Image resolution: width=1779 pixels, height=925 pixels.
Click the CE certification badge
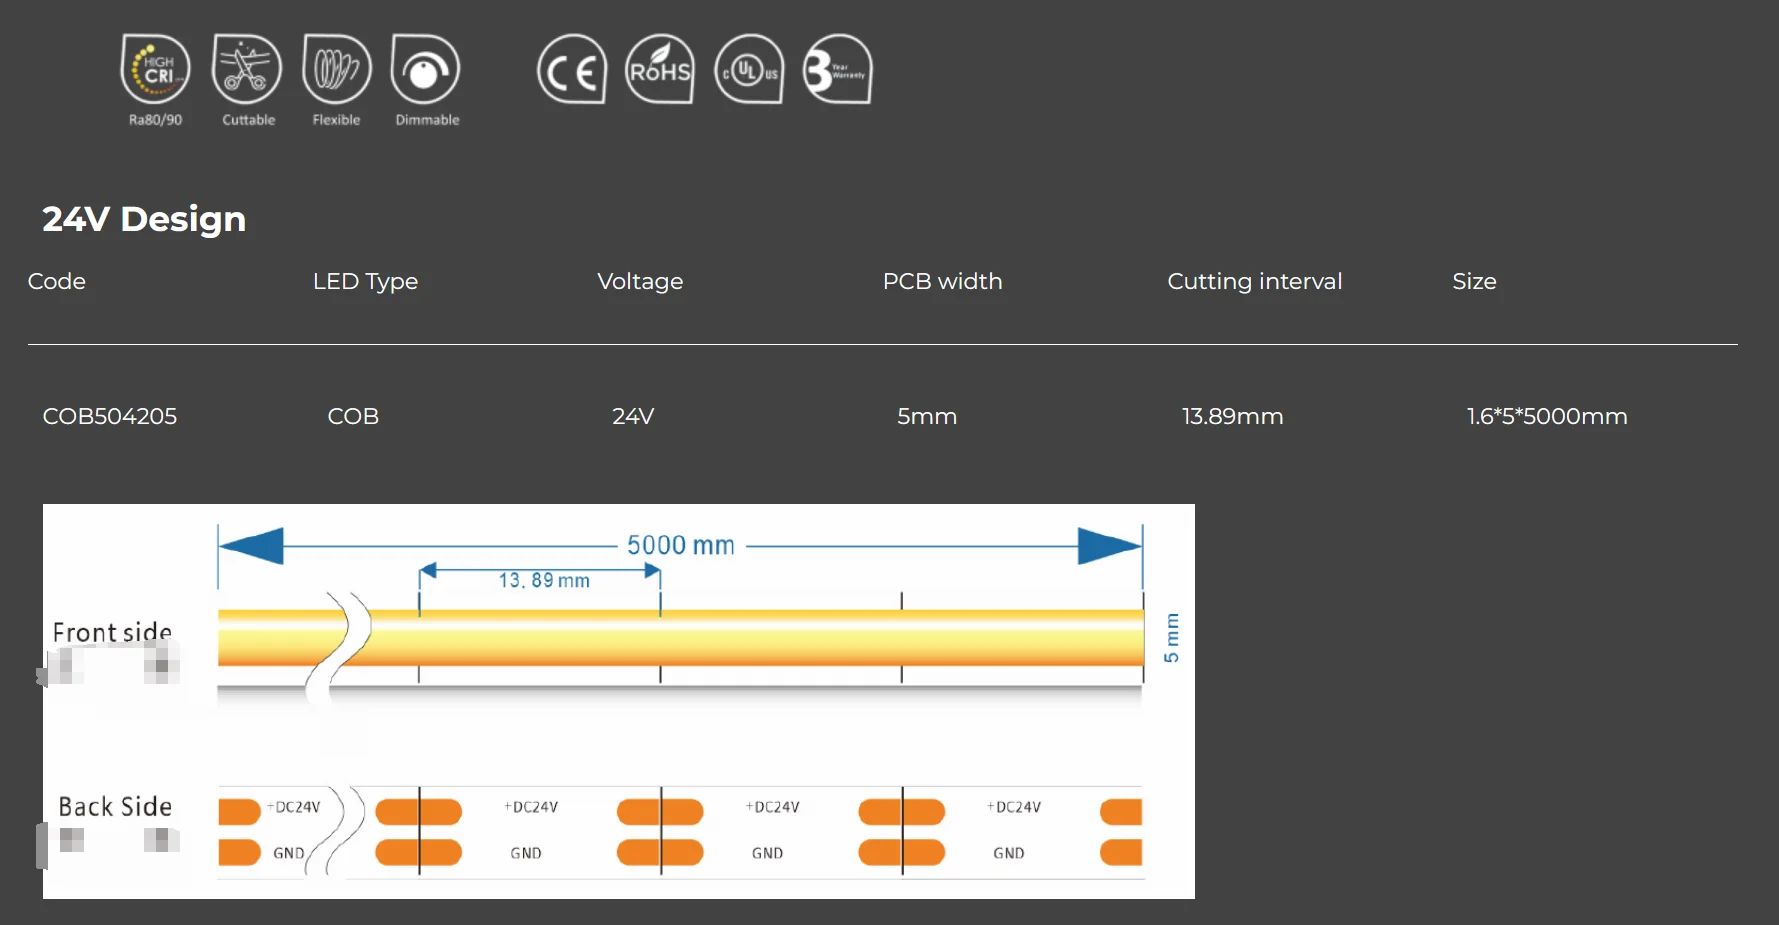click(x=571, y=70)
